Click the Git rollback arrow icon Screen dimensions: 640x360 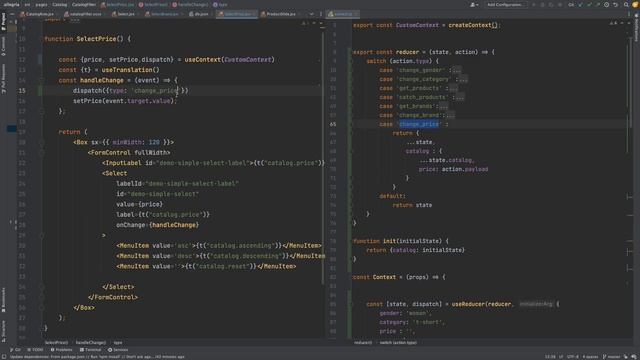[x=616, y=4]
